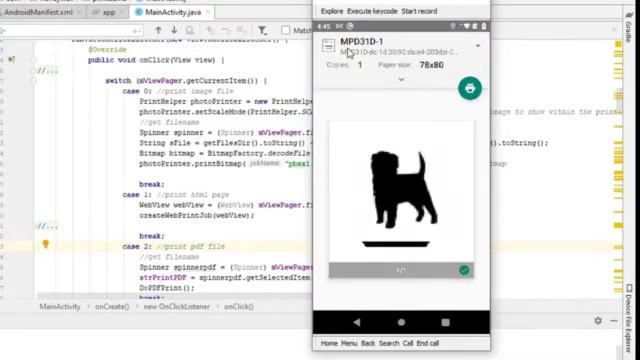640x360 pixels.
Task: Tap the emulator Back triangle navigation button
Action: coord(357,322)
